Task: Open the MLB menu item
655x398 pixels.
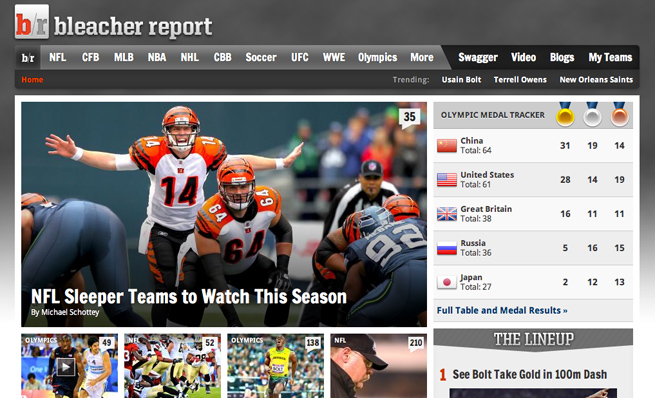Action: [x=124, y=57]
